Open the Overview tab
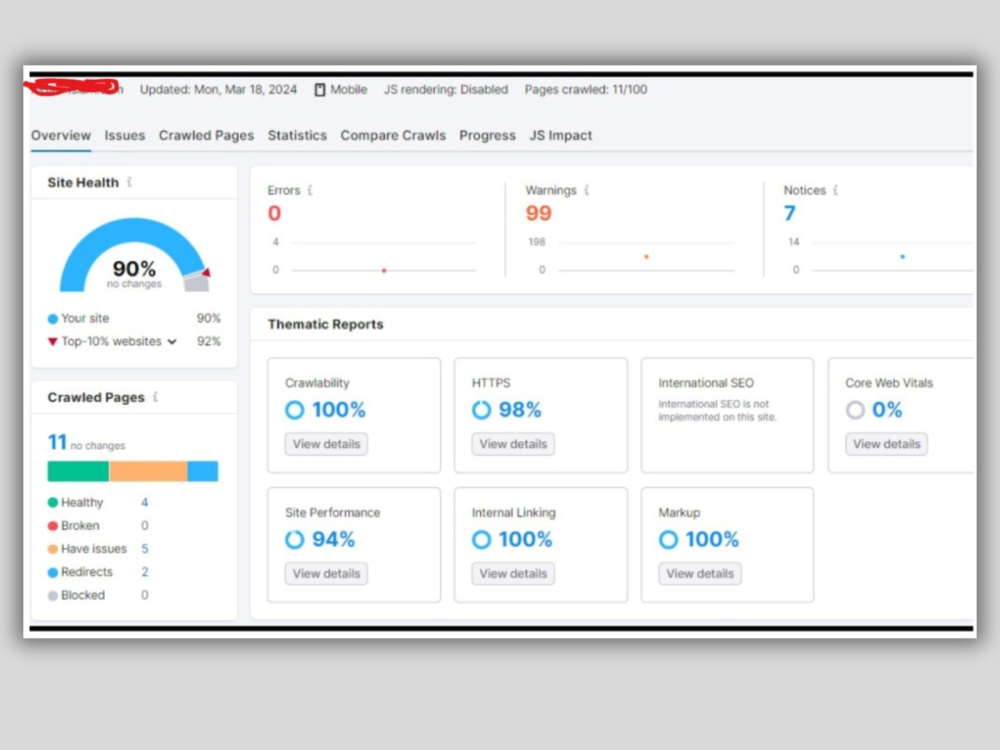 [x=61, y=135]
